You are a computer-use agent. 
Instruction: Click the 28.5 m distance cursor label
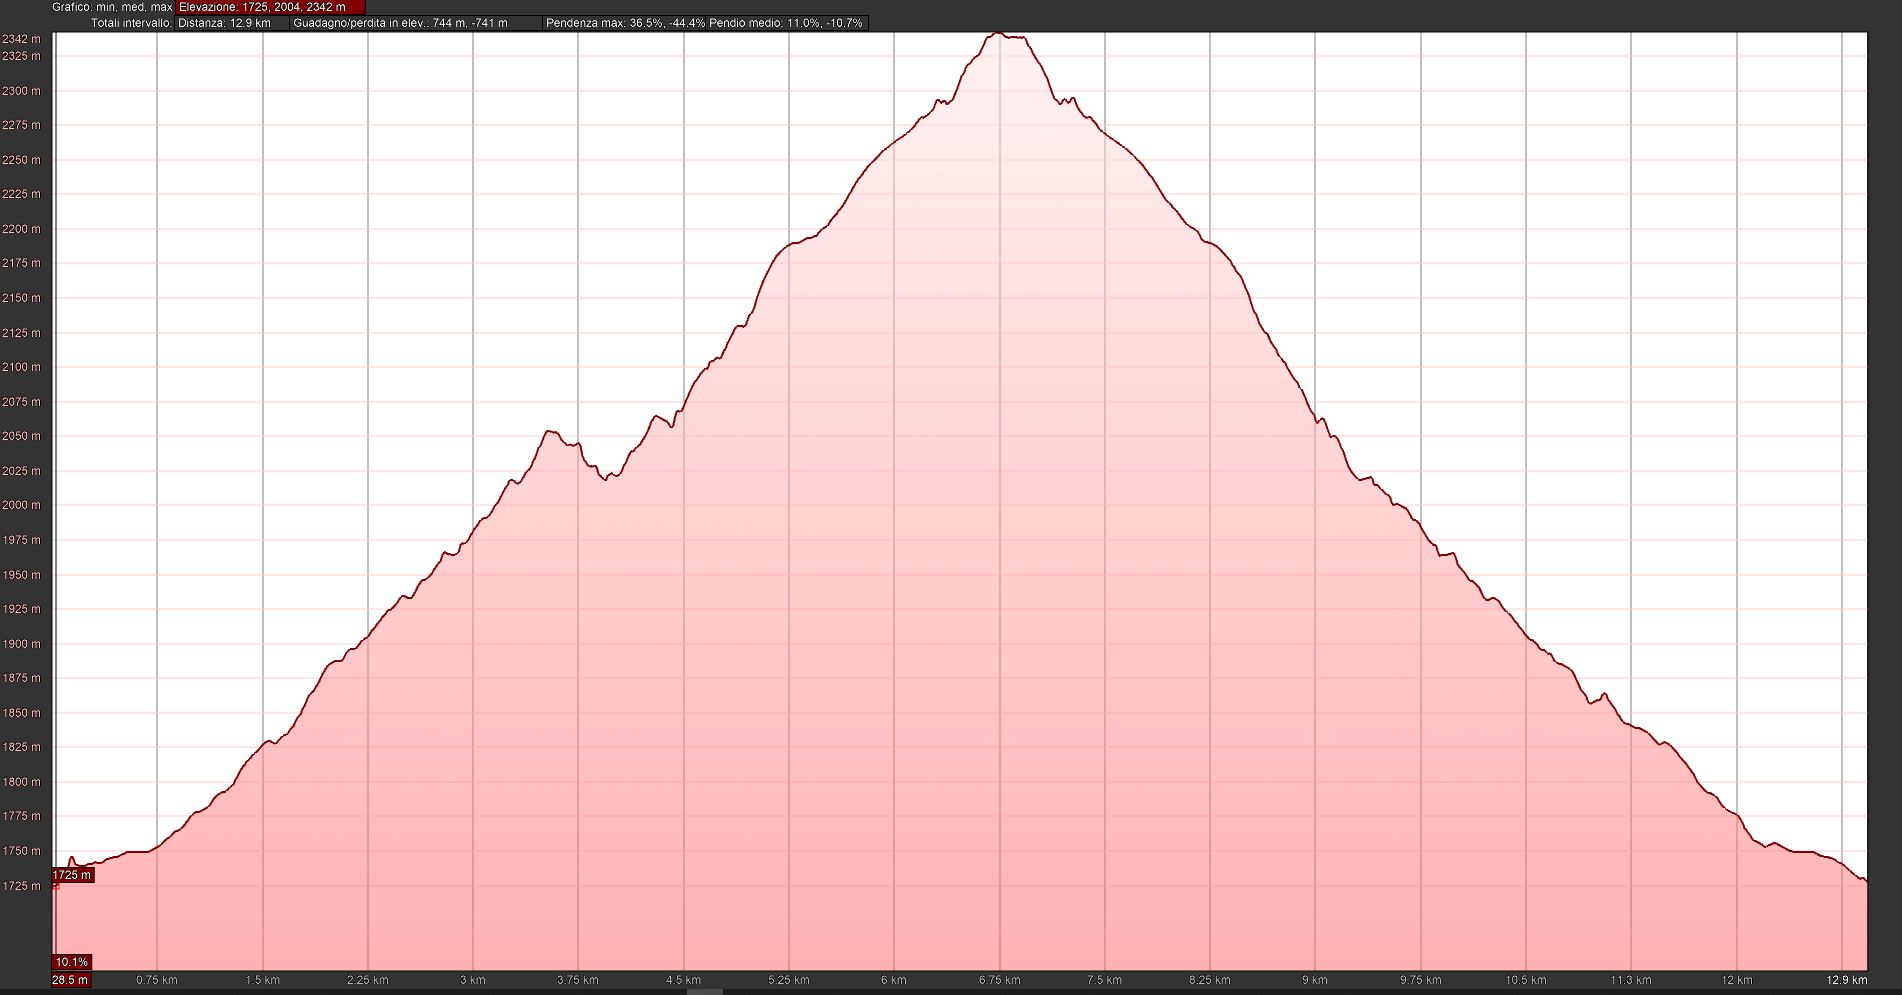coord(70,980)
